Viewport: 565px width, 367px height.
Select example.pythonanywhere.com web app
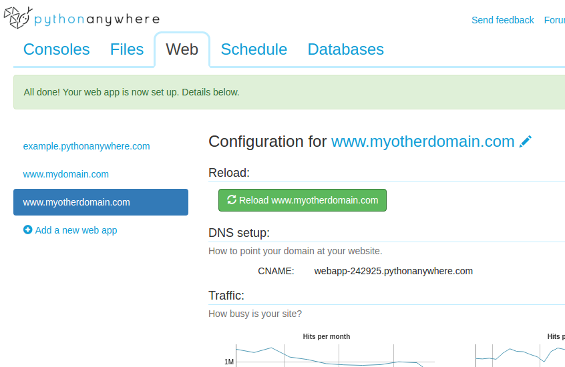point(86,146)
